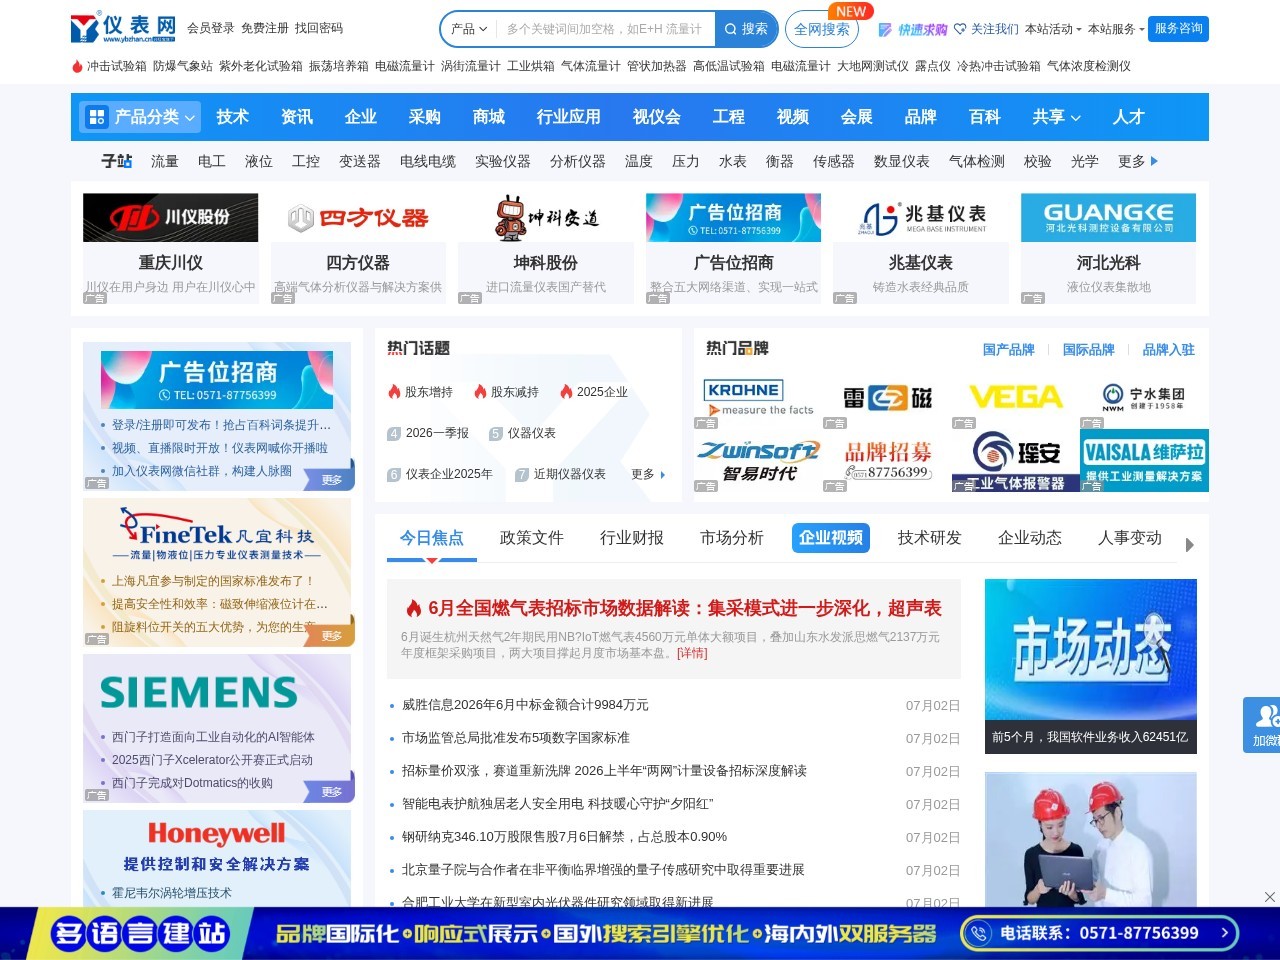
Task: Click the FineTek 凡宜科技 sidebar logo
Action: coord(217,535)
